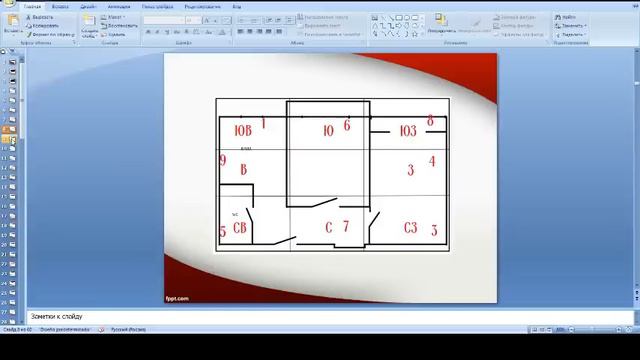This screenshot has height=360, width=640.
Task: Toggle text shadow formatting
Action: click(x=187, y=31)
